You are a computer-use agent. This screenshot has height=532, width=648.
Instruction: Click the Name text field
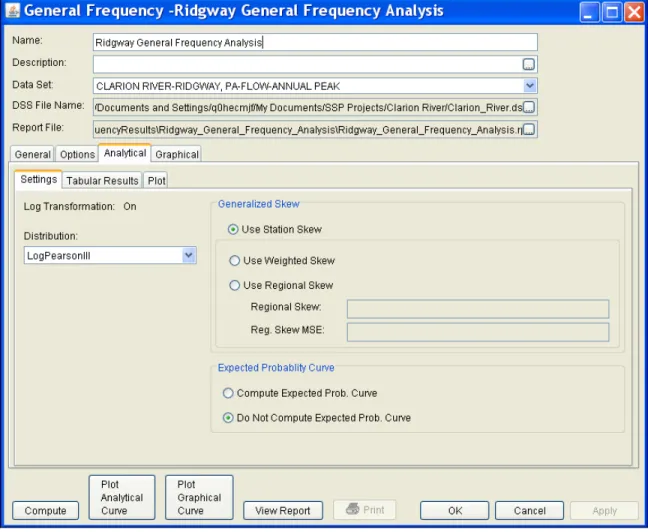[x=315, y=42]
